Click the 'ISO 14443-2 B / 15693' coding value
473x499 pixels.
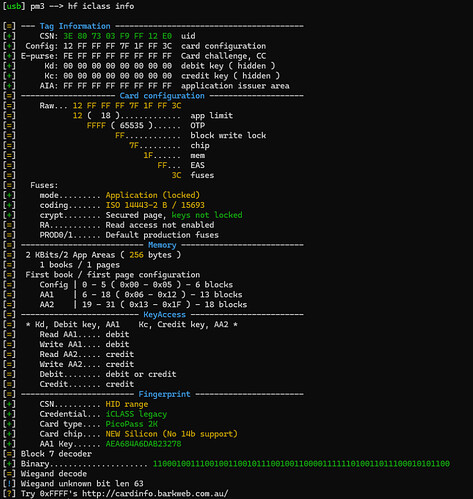pyautogui.click(x=155, y=205)
